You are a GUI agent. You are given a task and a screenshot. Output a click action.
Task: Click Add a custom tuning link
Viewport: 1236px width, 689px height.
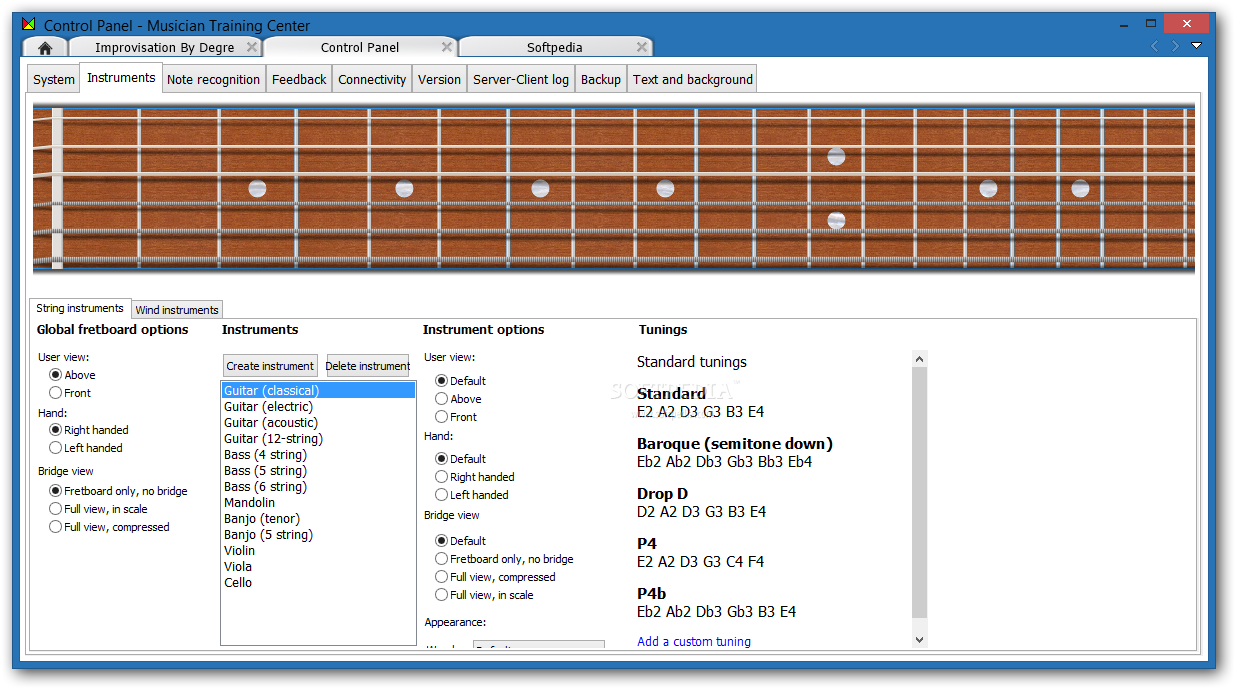coord(694,642)
